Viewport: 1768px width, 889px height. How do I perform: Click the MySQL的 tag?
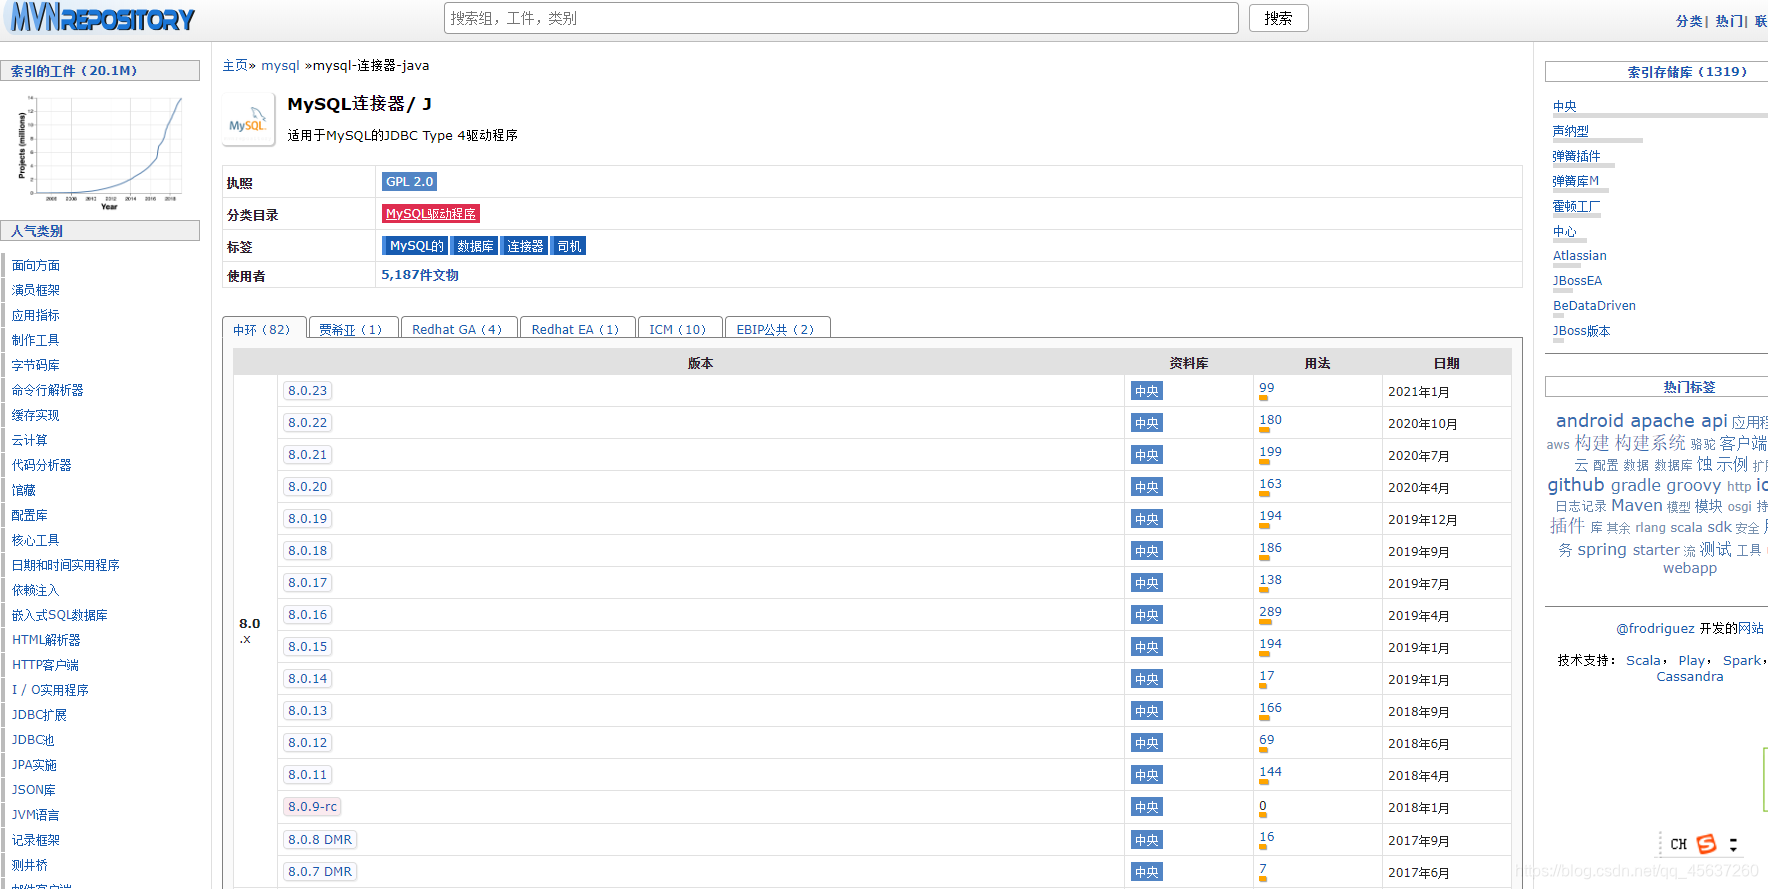(416, 246)
